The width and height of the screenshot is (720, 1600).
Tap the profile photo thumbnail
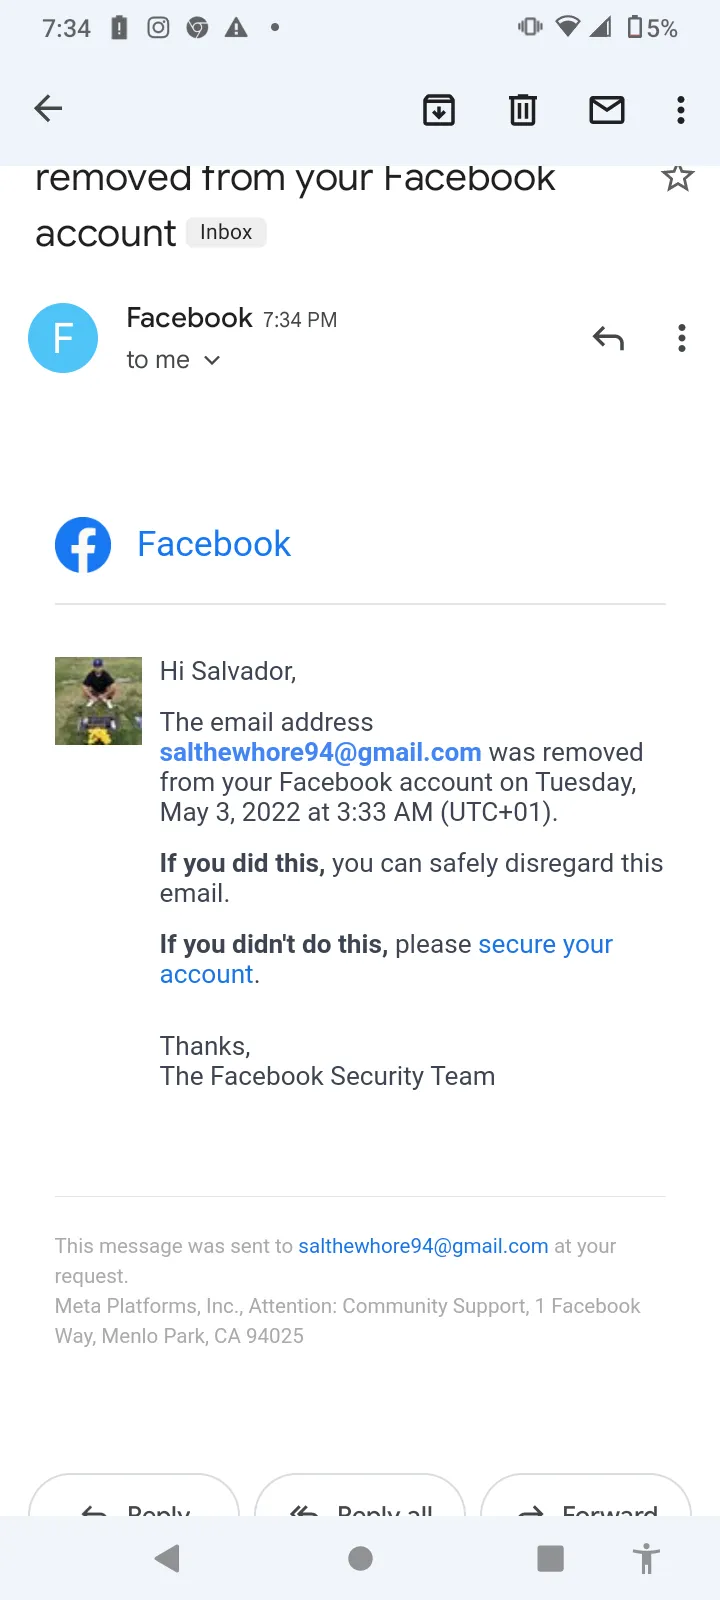click(98, 701)
